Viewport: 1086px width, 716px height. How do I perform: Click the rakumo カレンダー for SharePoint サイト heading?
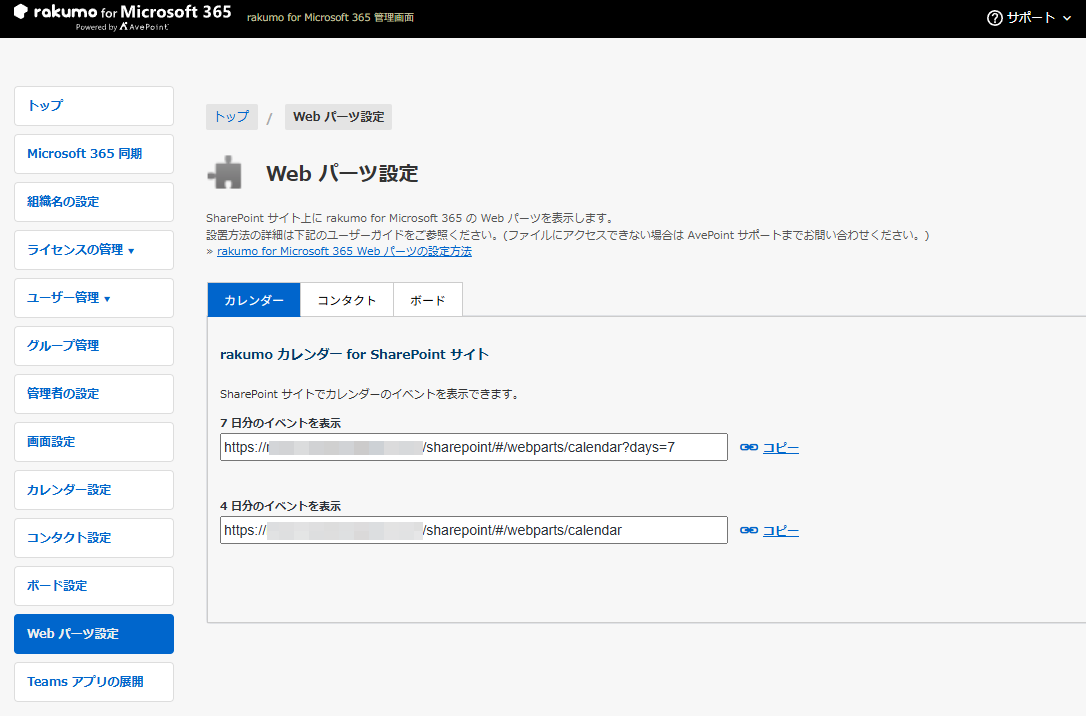click(x=355, y=355)
